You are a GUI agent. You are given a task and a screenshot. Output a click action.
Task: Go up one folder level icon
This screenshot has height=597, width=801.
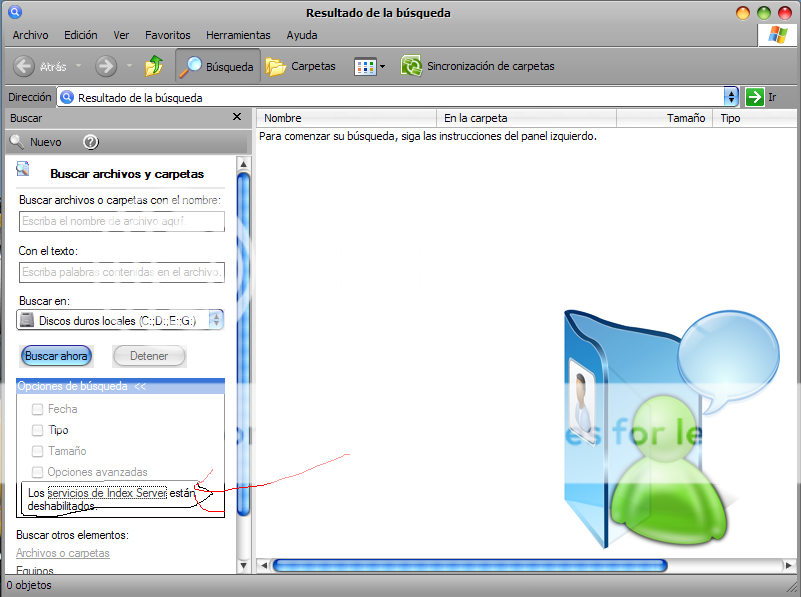click(x=154, y=66)
